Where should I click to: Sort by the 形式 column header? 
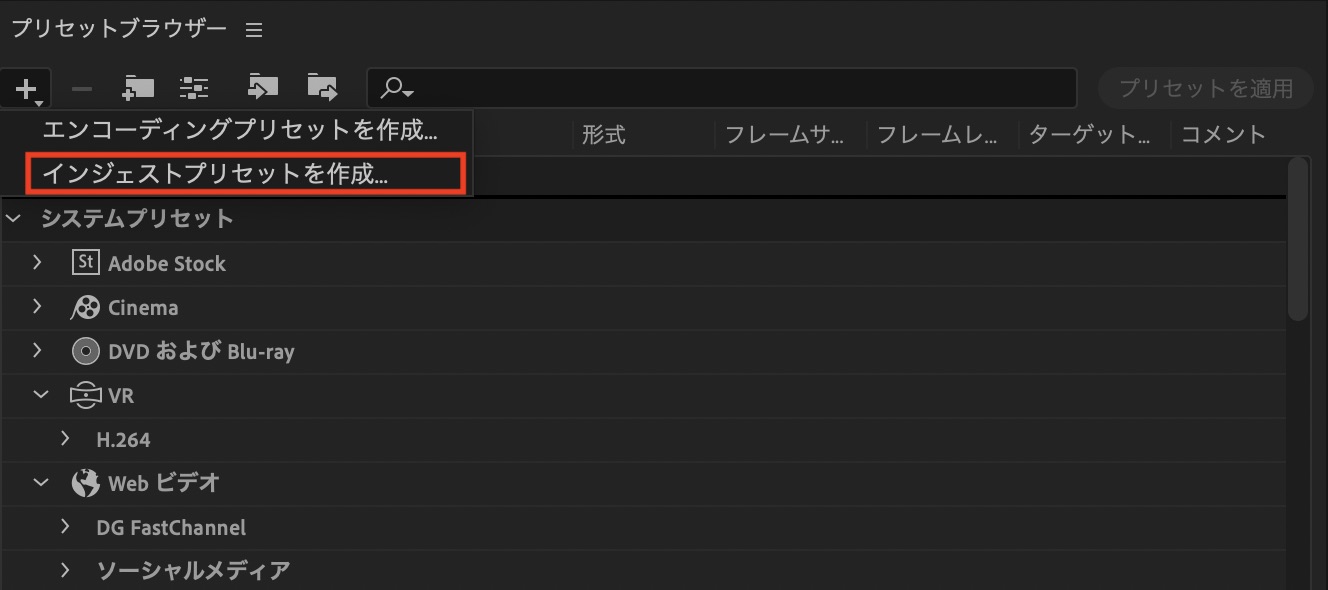604,135
